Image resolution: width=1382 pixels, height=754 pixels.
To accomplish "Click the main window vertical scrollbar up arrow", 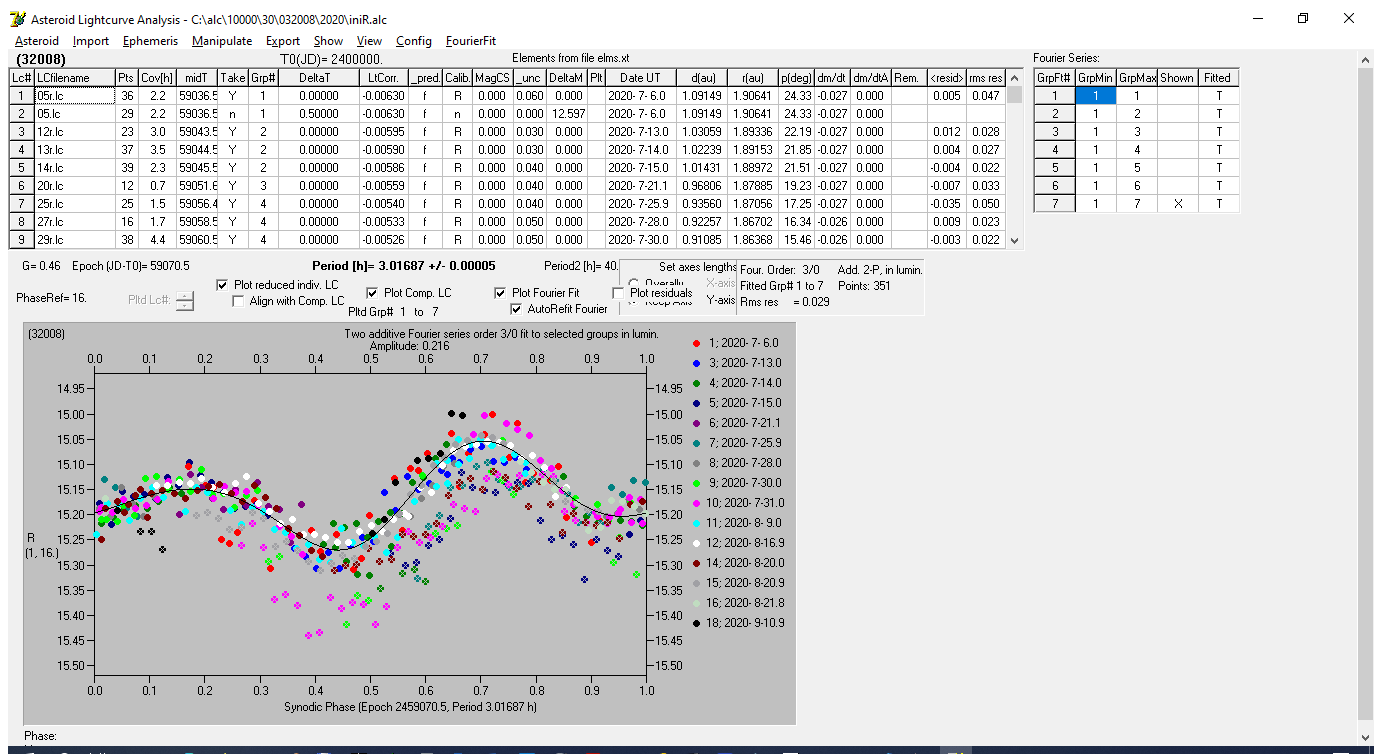I will [x=1365, y=61].
